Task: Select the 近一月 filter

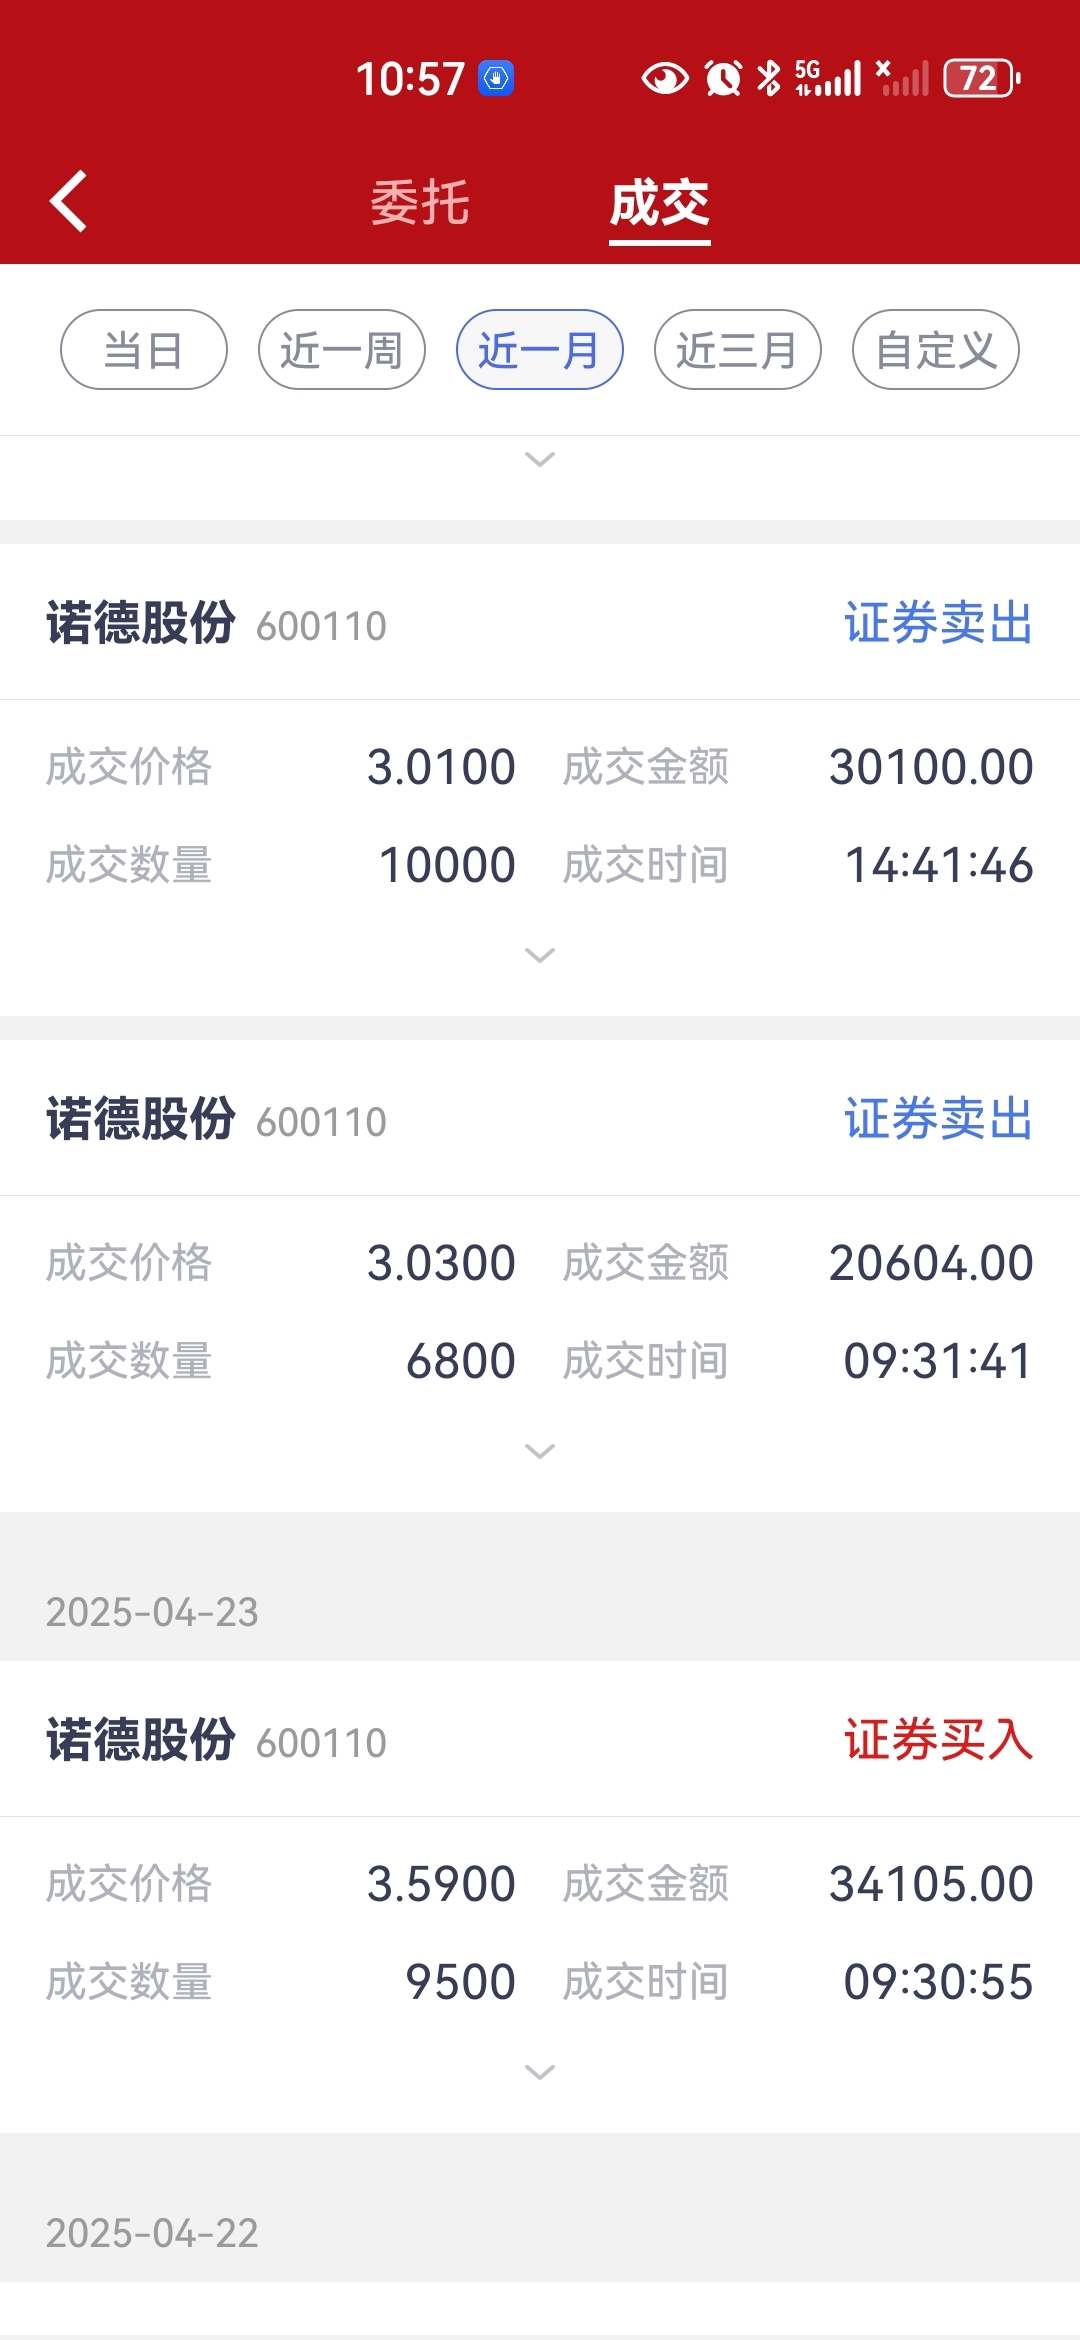Action: click(x=540, y=350)
